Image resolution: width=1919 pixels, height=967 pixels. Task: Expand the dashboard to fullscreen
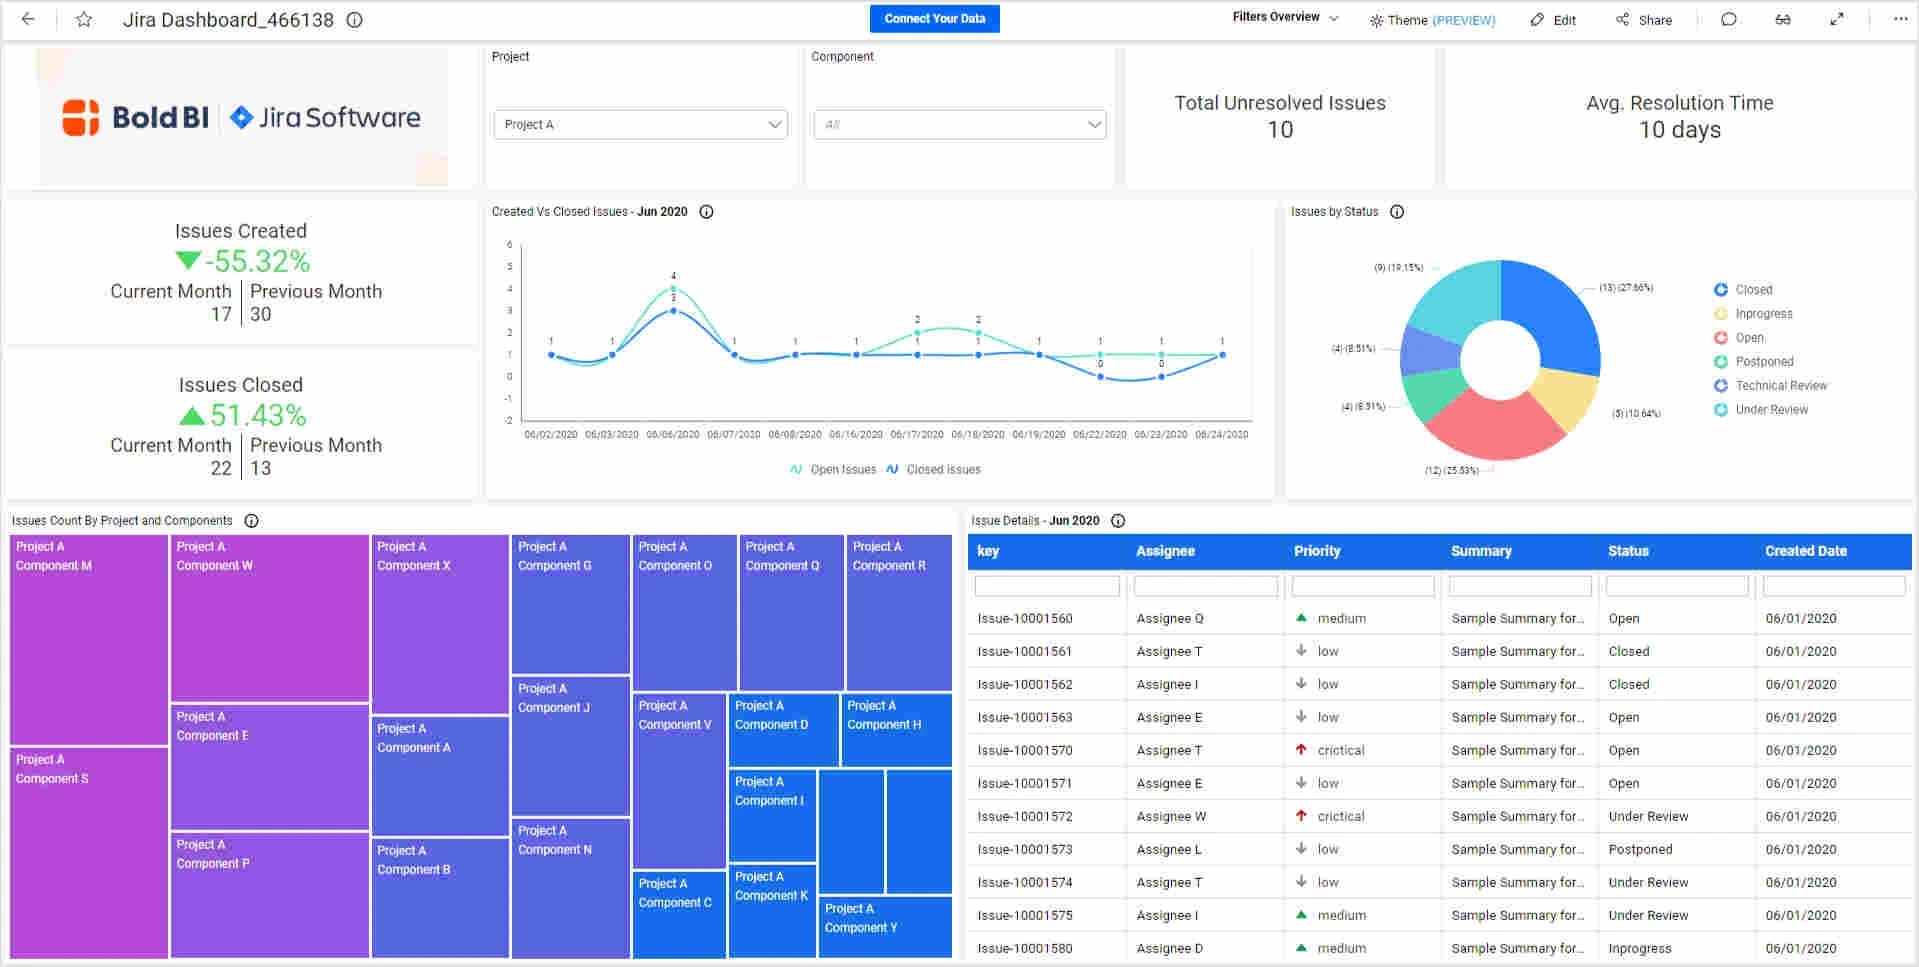coord(1838,19)
